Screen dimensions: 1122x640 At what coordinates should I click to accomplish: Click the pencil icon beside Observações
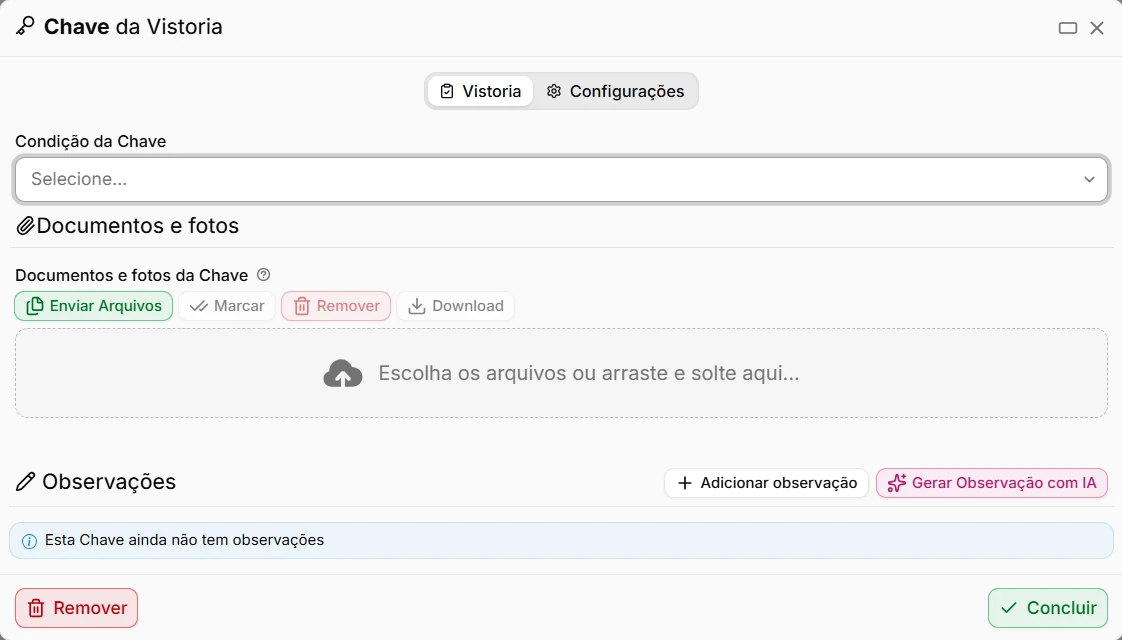25,482
